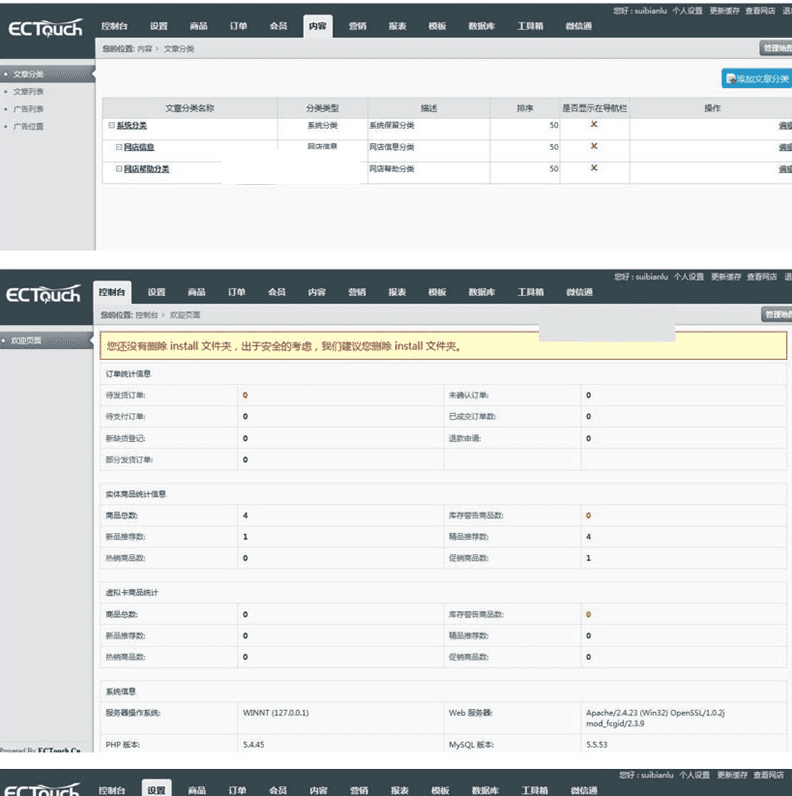Open 个人设置 link in the bottom page header
The width and height of the screenshot is (792, 796).
click(x=695, y=775)
